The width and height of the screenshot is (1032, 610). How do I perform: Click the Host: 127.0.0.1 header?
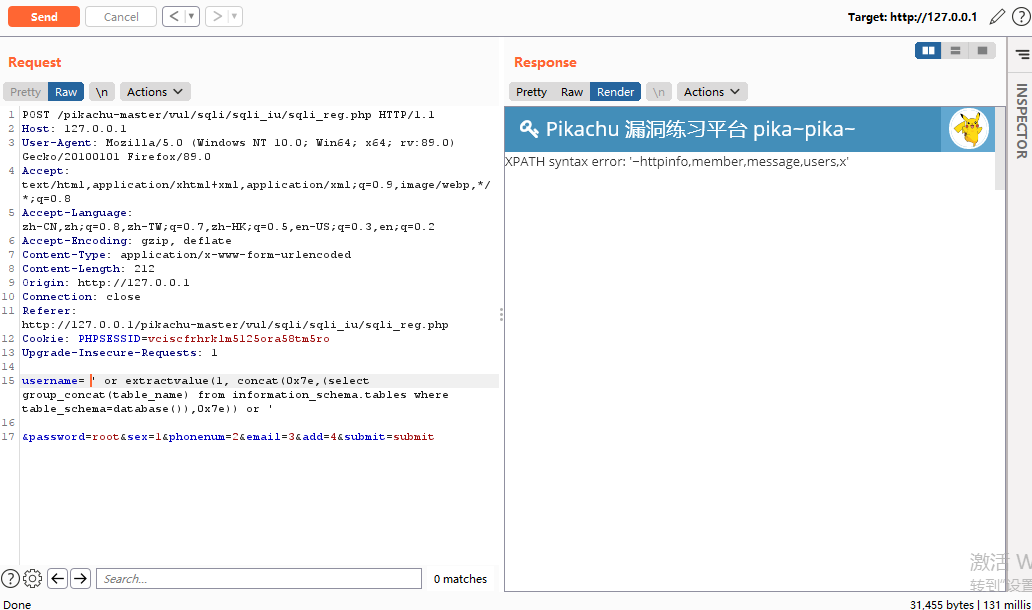click(74, 129)
